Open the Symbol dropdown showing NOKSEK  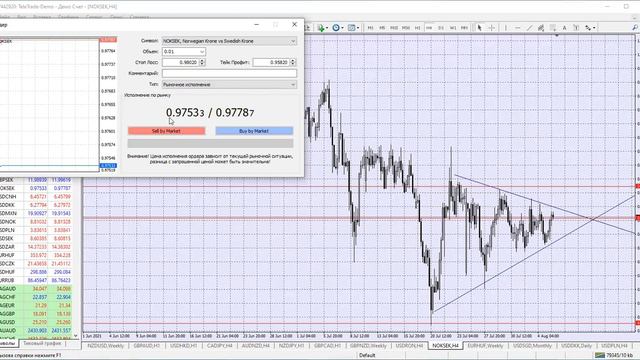click(229, 41)
